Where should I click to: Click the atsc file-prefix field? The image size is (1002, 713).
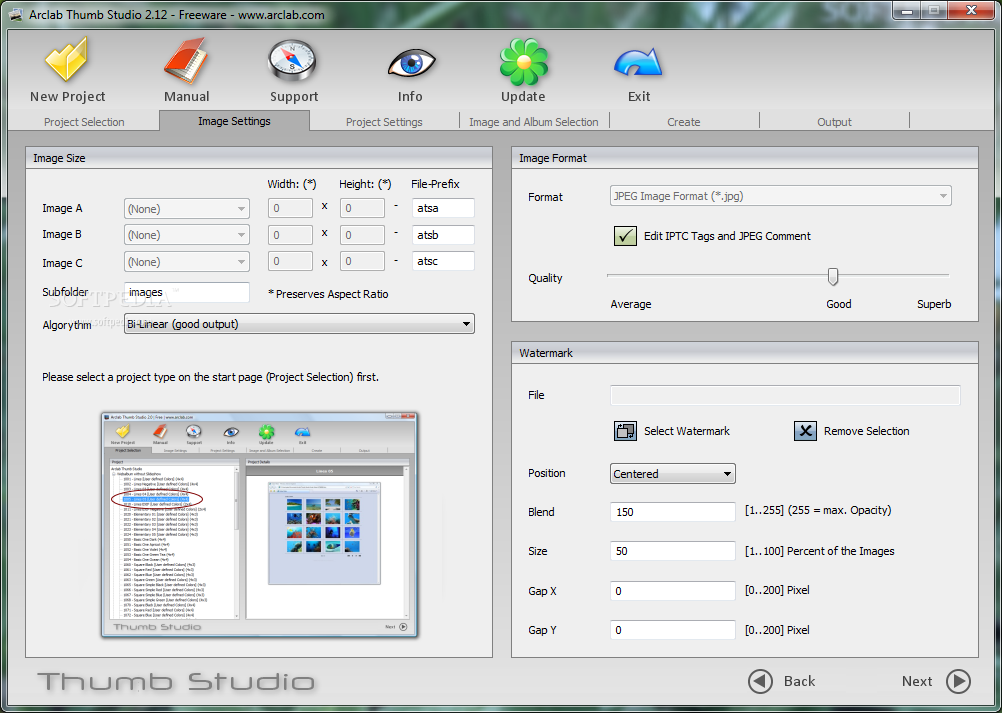(x=443, y=261)
